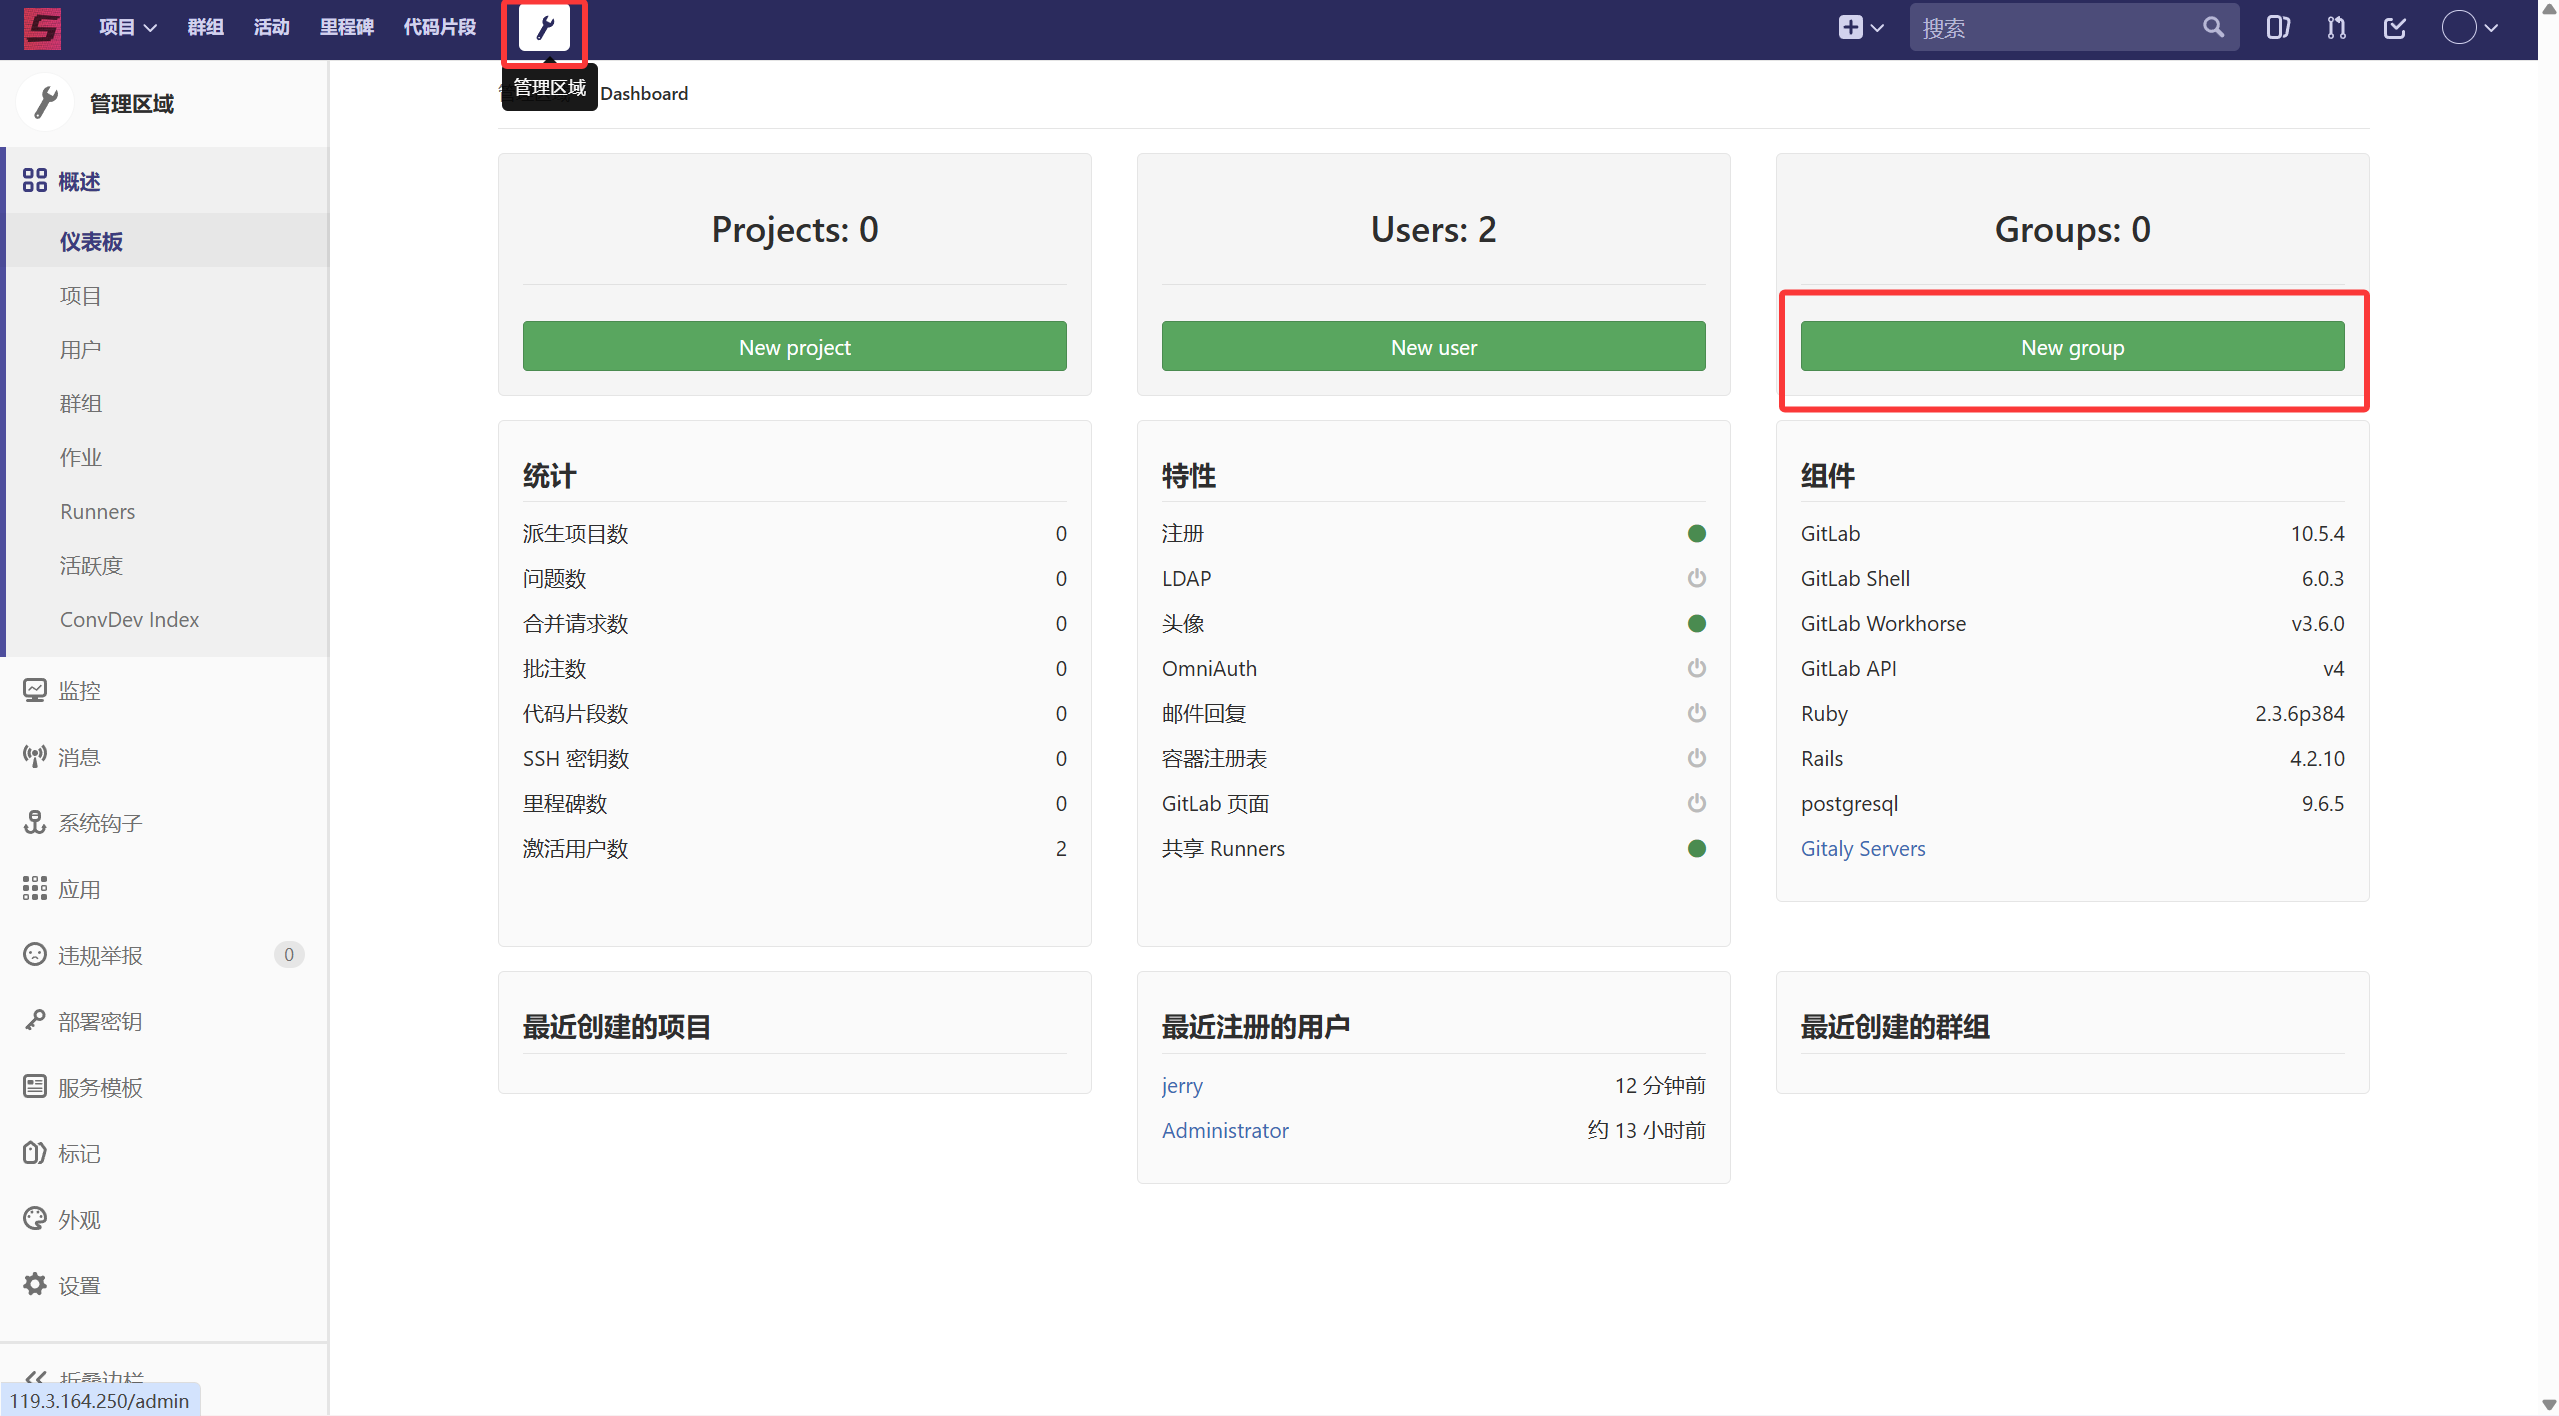Image resolution: width=2559 pixels, height=1416 pixels.
Task: Open 群组 in the top navigation
Action: click(x=206, y=27)
